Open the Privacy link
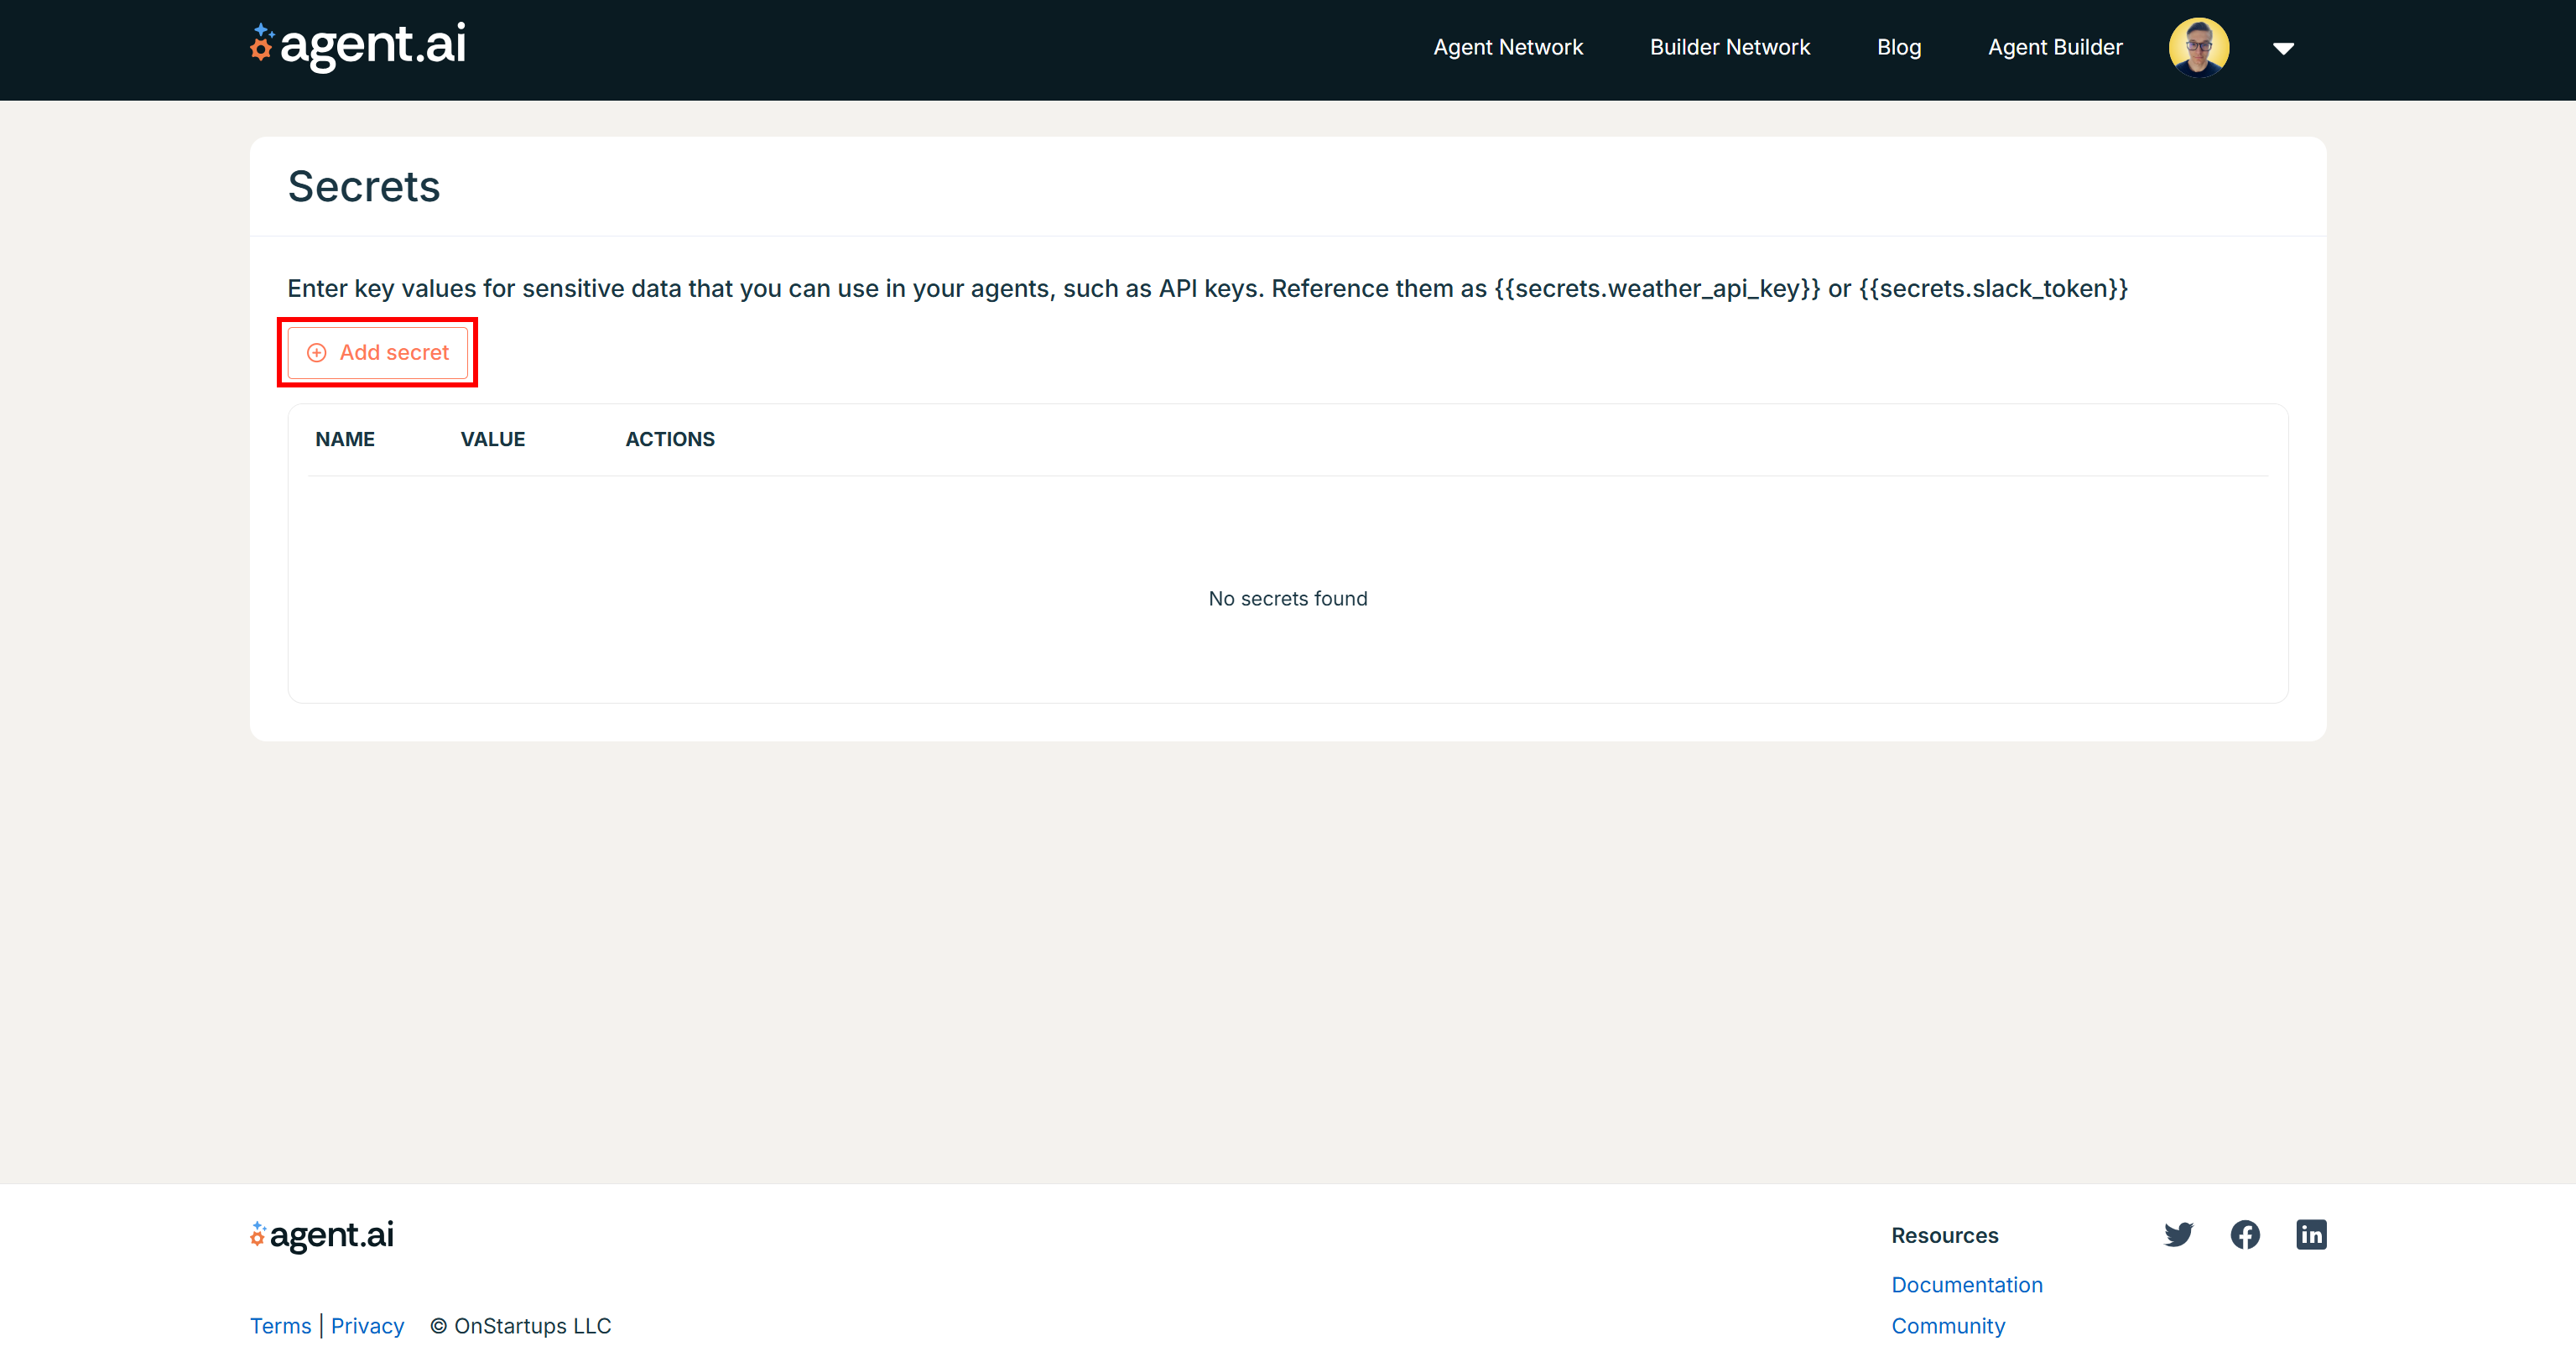 click(367, 1325)
